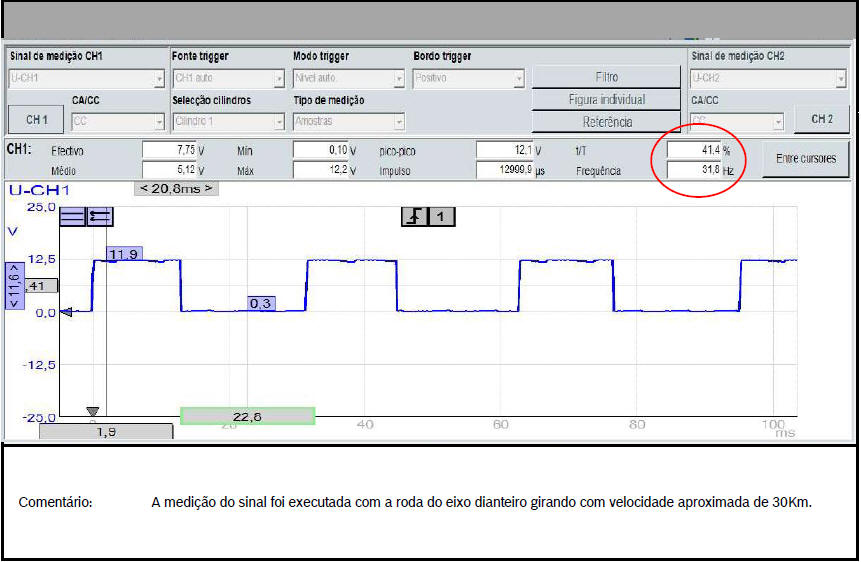Click the vertical 11,6 voltage cursor handle
Screen dimensions: 861x562
15,286
